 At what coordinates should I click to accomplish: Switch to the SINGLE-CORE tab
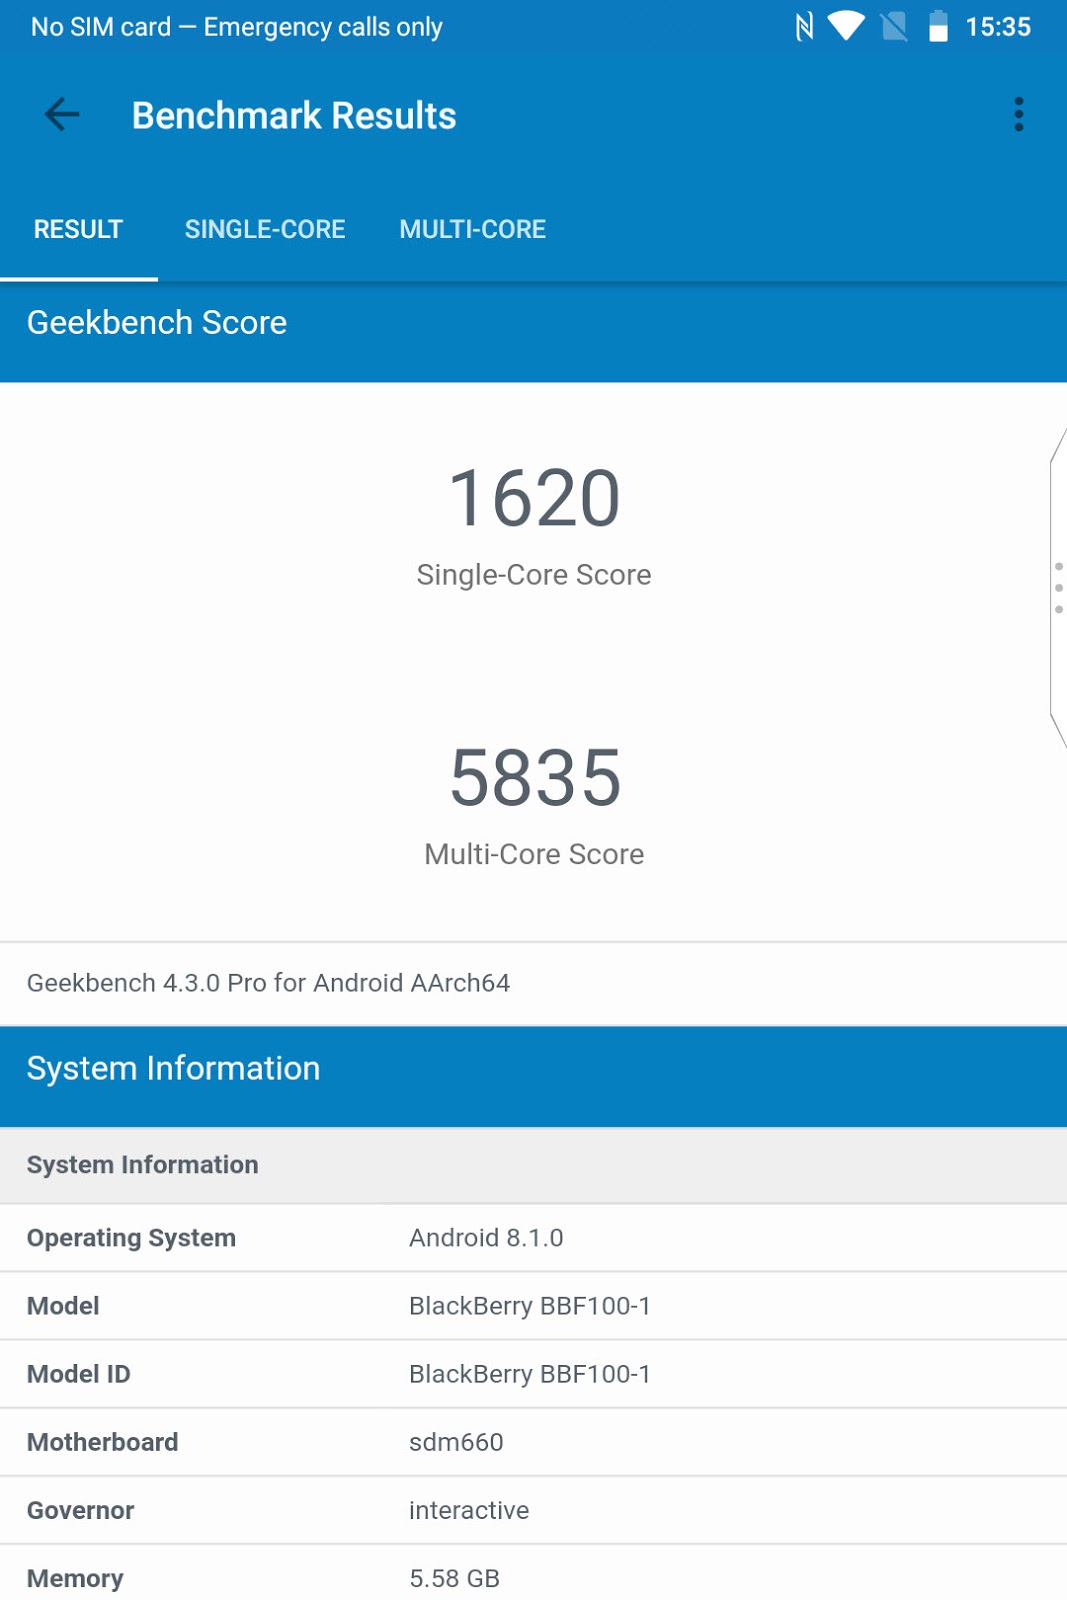tap(265, 229)
